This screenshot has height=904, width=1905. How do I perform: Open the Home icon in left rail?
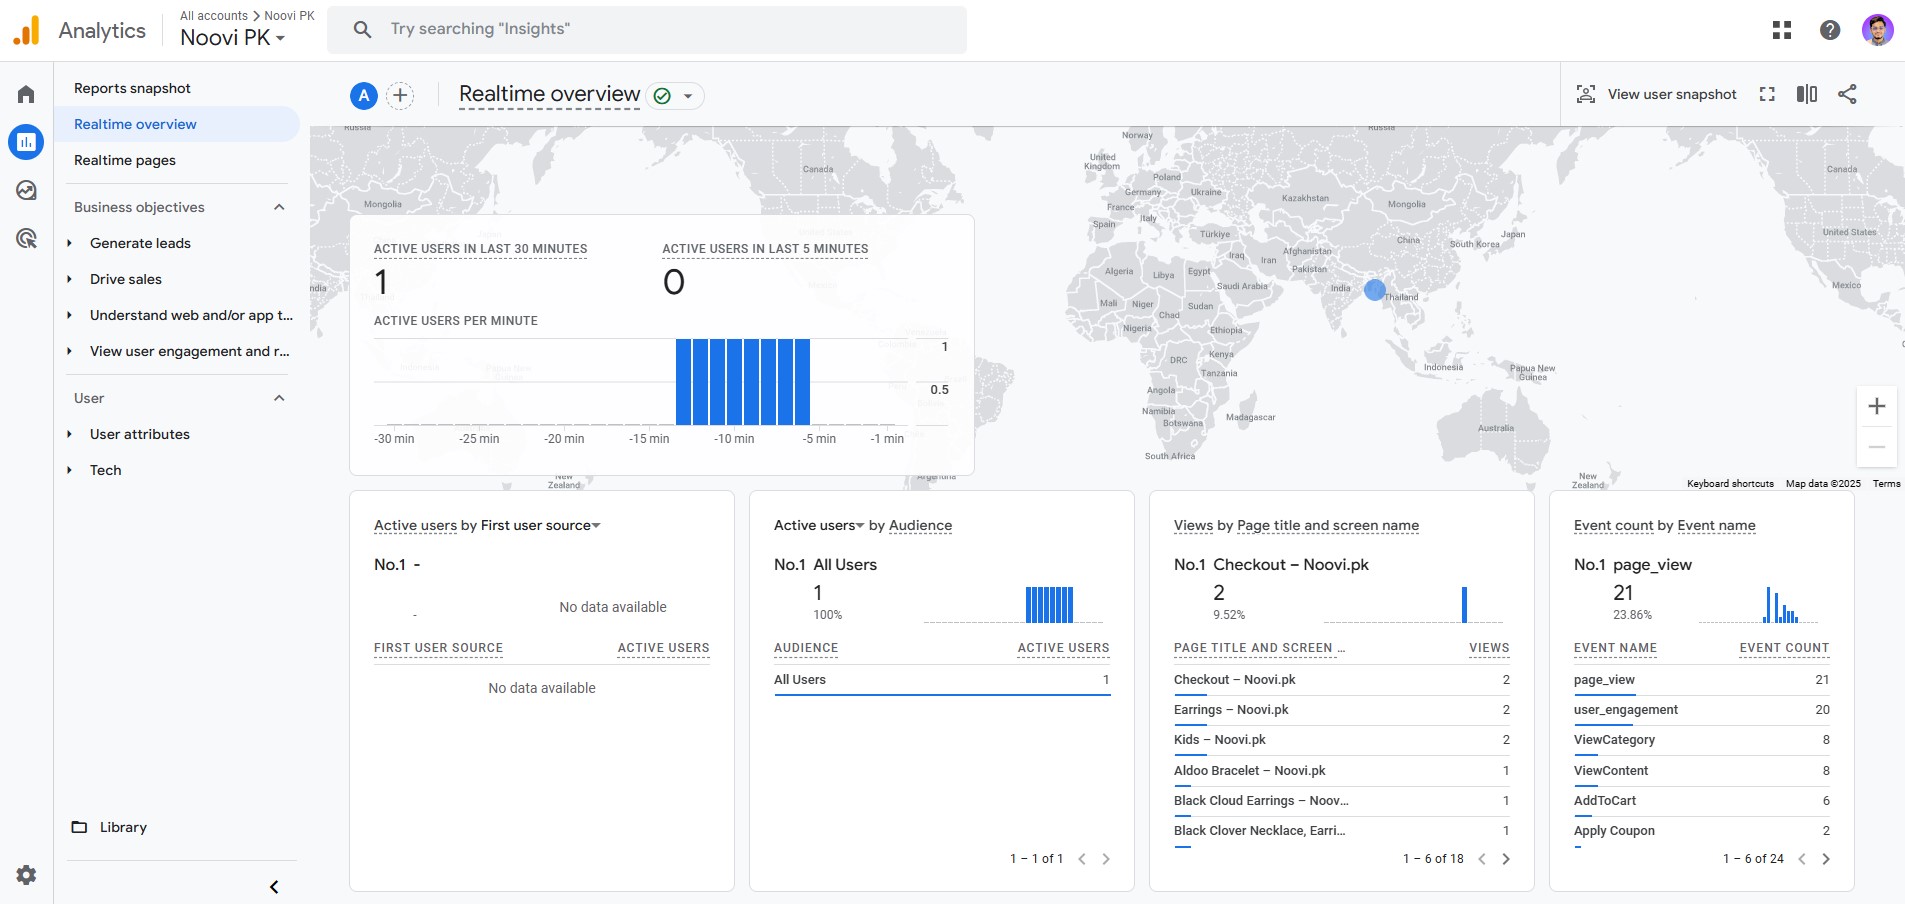point(26,94)
